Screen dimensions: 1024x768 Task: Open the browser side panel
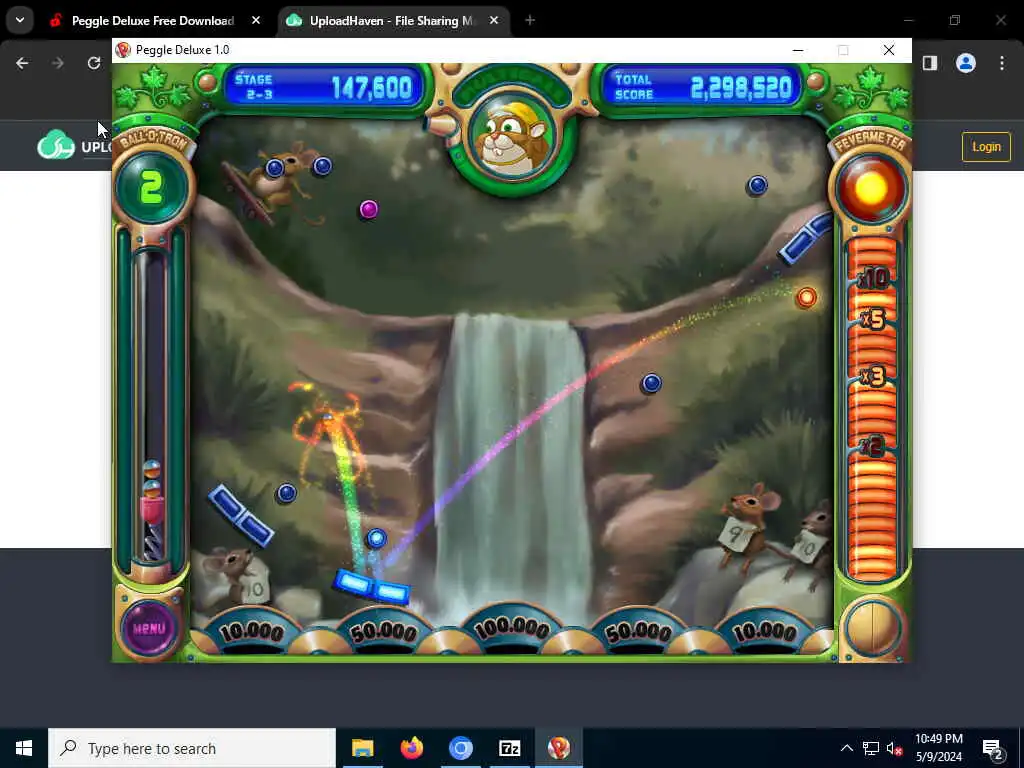point(930,63)
